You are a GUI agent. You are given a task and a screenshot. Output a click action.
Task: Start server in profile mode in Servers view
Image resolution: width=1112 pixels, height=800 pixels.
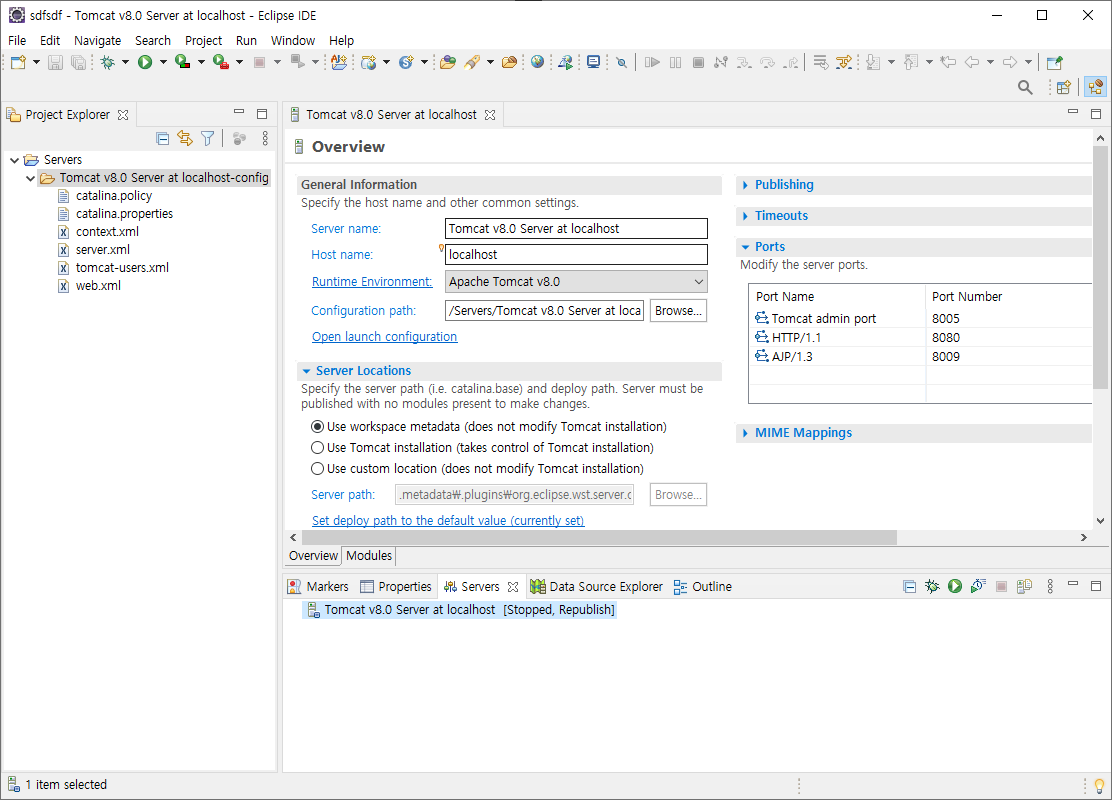(978, 586)
